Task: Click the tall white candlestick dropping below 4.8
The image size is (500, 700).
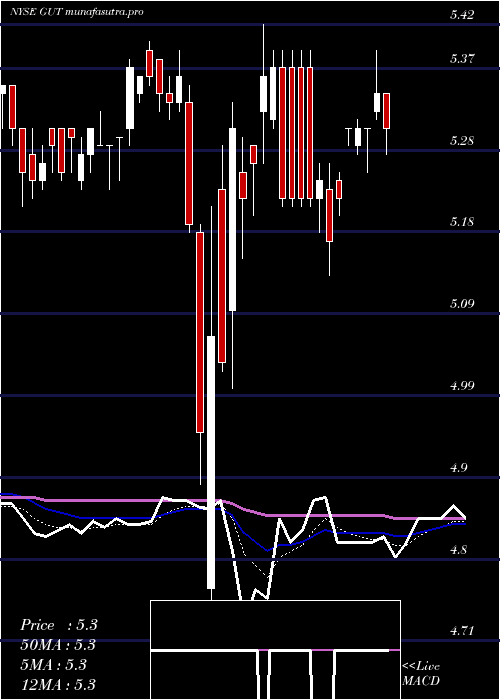Action: [211, 462]
